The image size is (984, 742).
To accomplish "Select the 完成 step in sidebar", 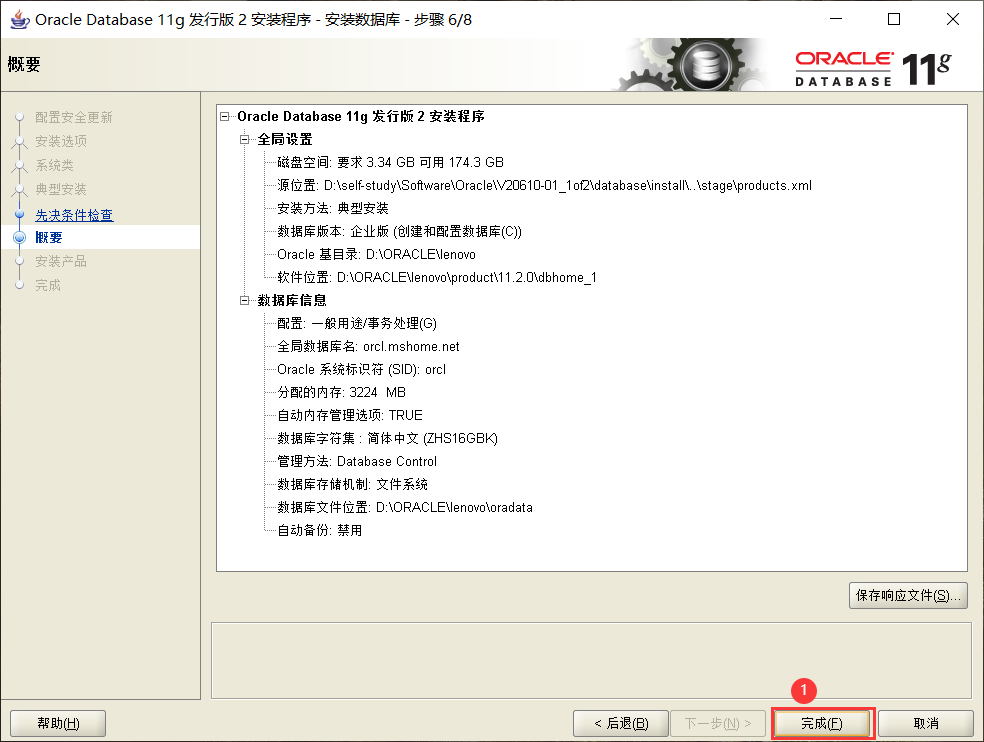I will point(48,285).
